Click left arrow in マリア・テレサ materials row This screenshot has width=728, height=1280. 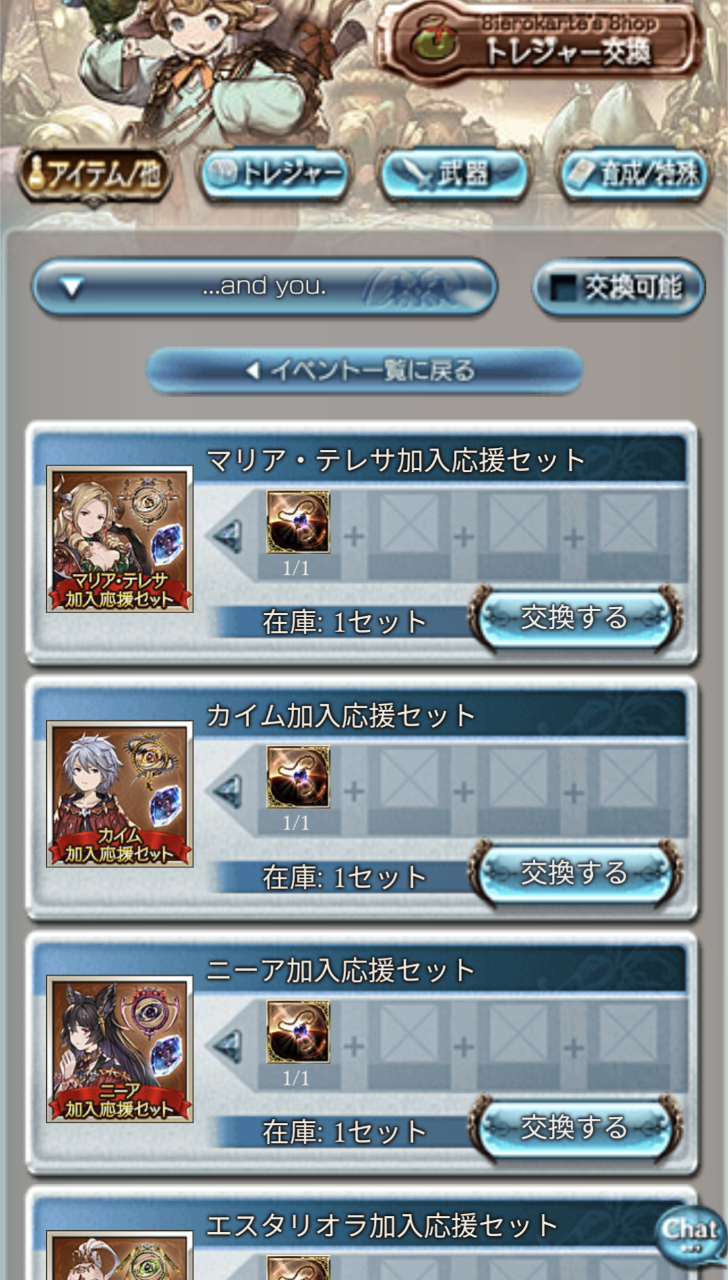click(227, 537)
